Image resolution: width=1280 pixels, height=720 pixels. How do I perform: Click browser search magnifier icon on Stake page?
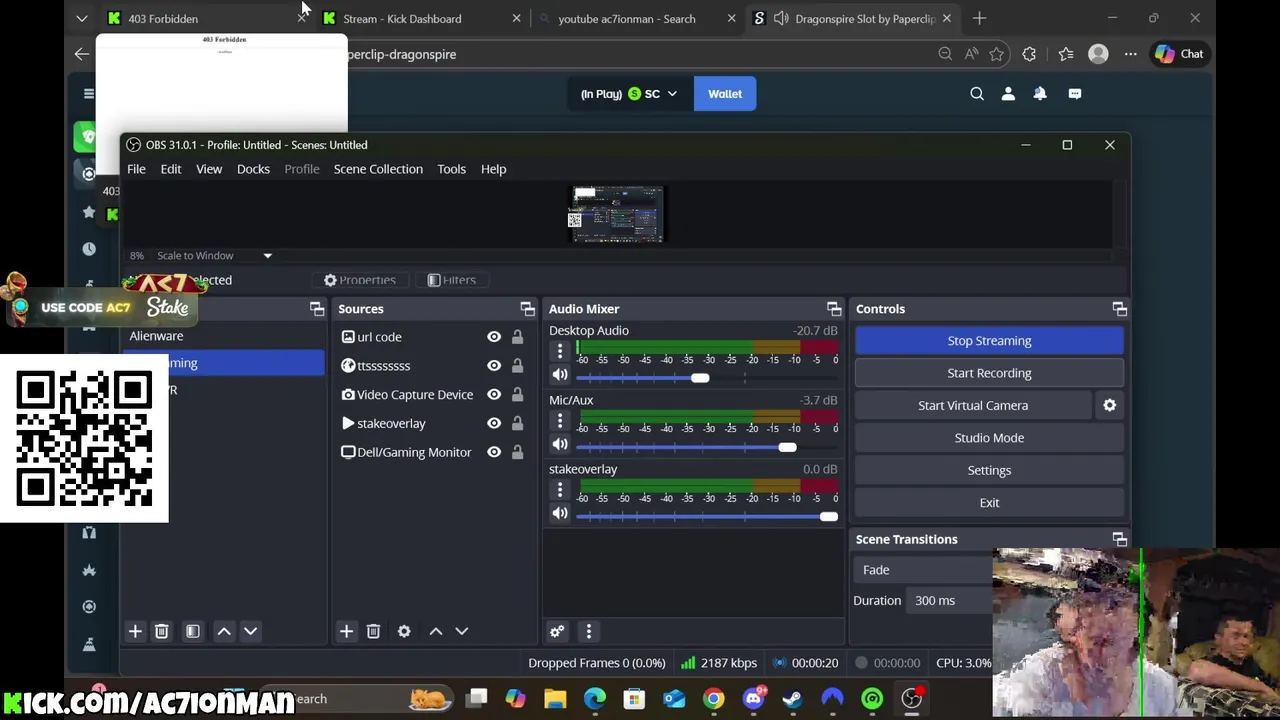(977, 93)
